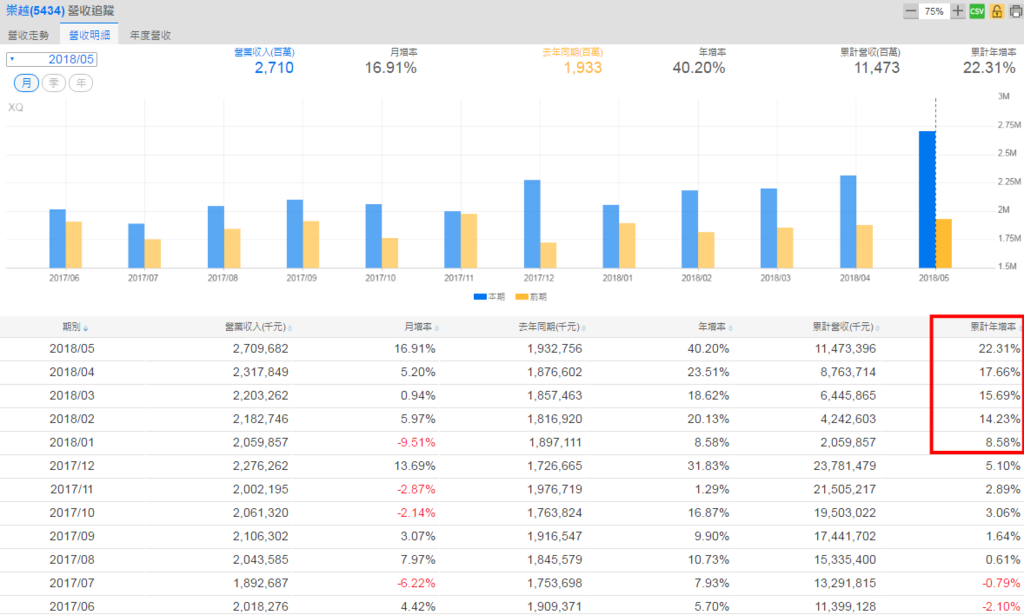This screenshot has height=615, width=1024.
Task: Toggle the yellow padlock icon
Action: pos(997,11)
